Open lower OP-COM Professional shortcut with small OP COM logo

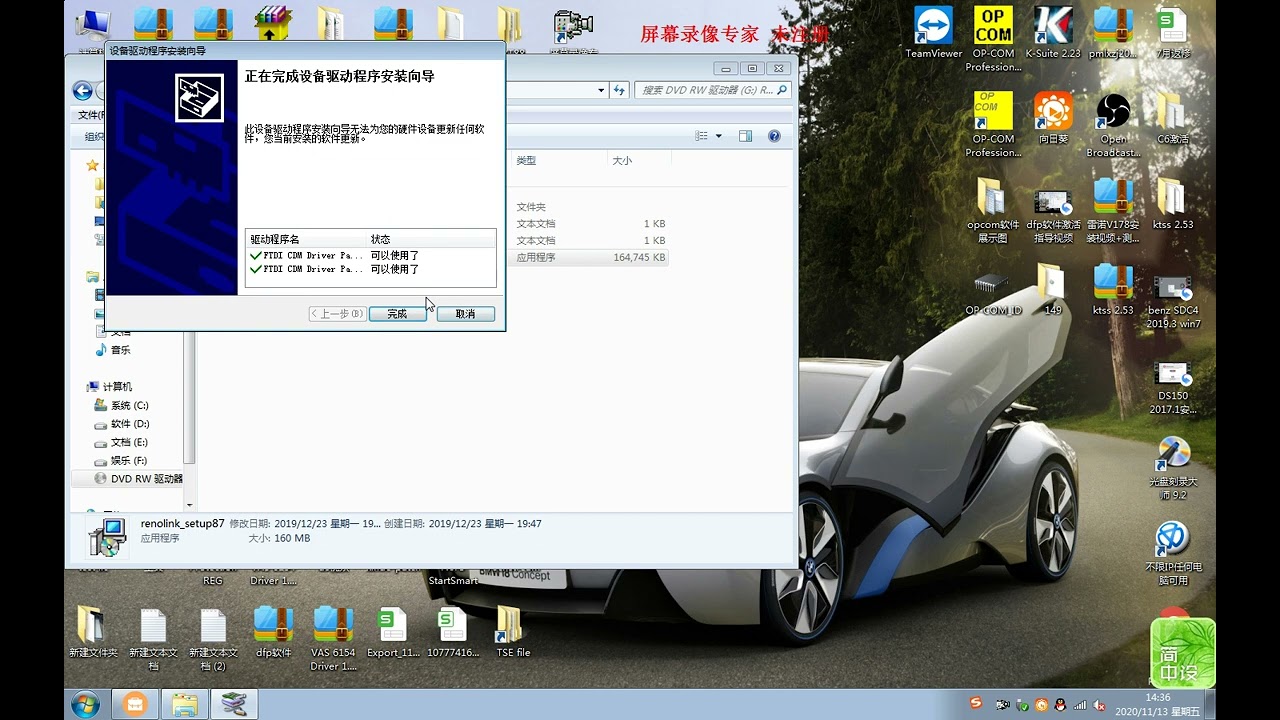point(993,125)
